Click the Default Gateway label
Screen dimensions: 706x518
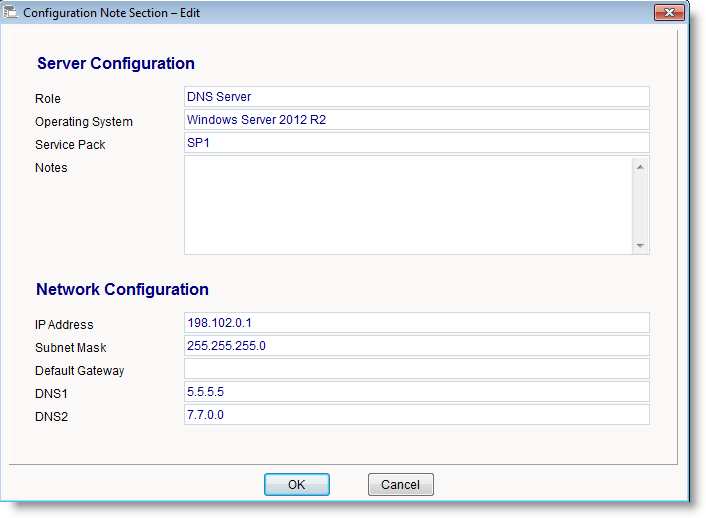pos(80,371)
